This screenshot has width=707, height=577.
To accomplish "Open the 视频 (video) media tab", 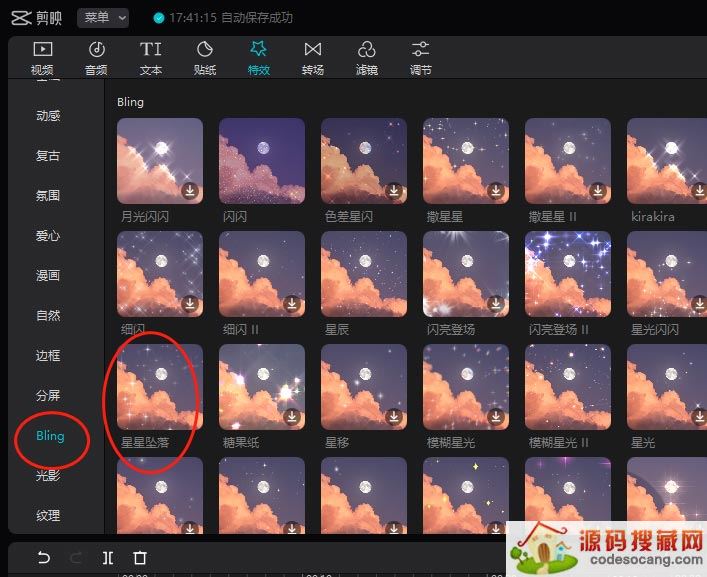I will (x=42, y=58).
